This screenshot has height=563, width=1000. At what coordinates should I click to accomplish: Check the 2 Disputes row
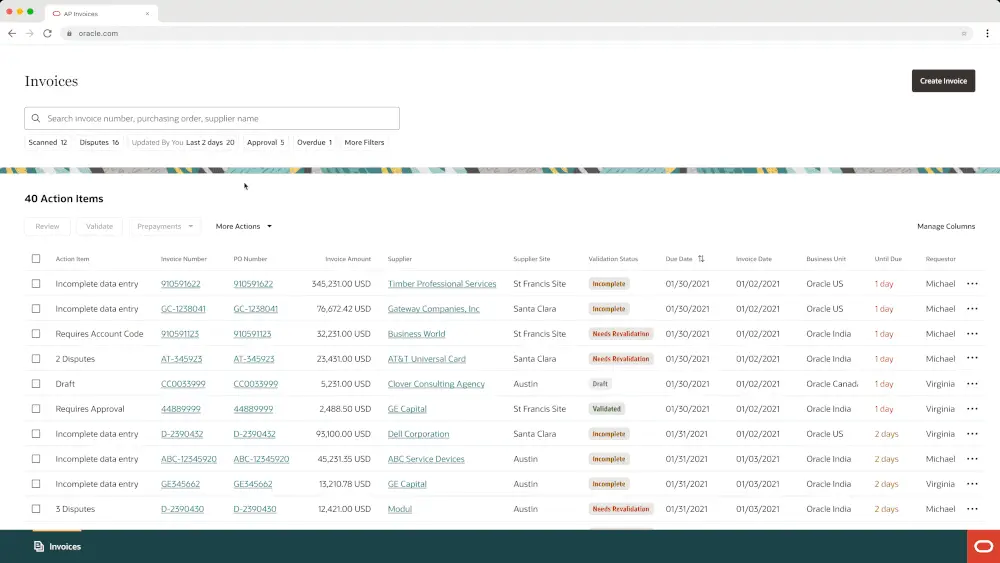(x=36, y=358)
